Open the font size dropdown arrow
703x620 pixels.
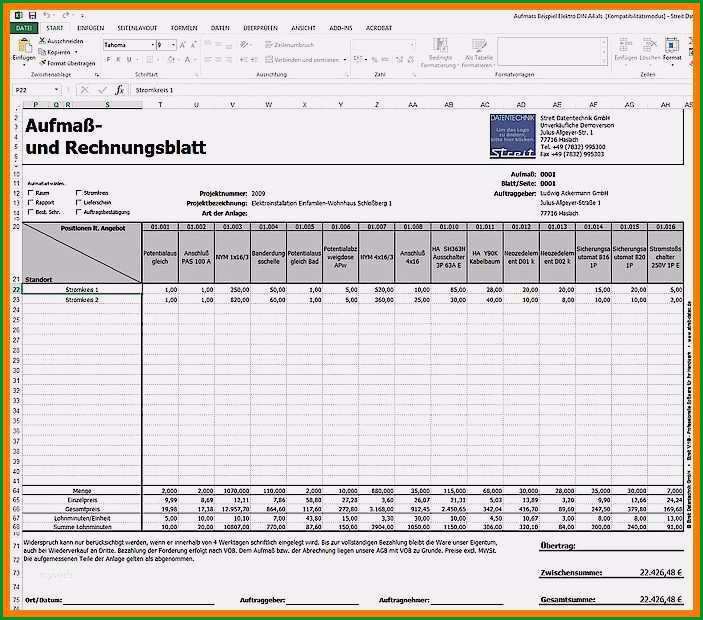173,45
